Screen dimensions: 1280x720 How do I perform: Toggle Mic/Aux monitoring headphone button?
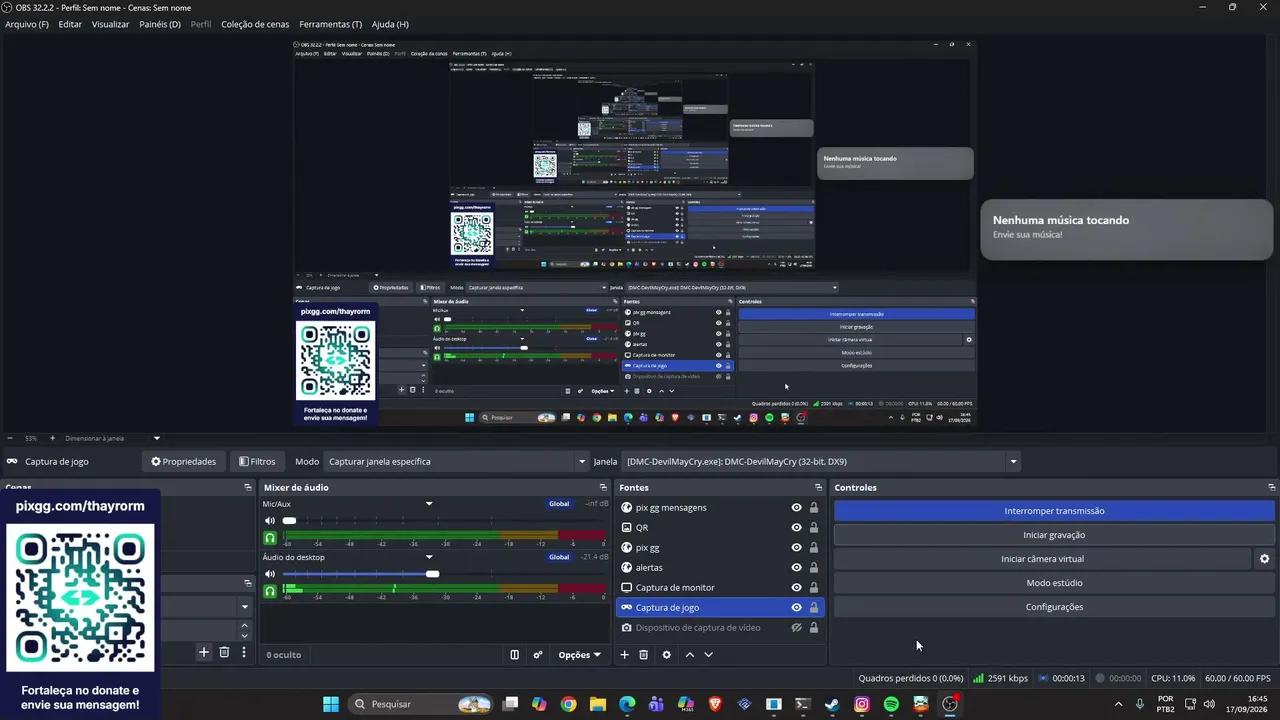pyautogui.click(x=269, y=538)
